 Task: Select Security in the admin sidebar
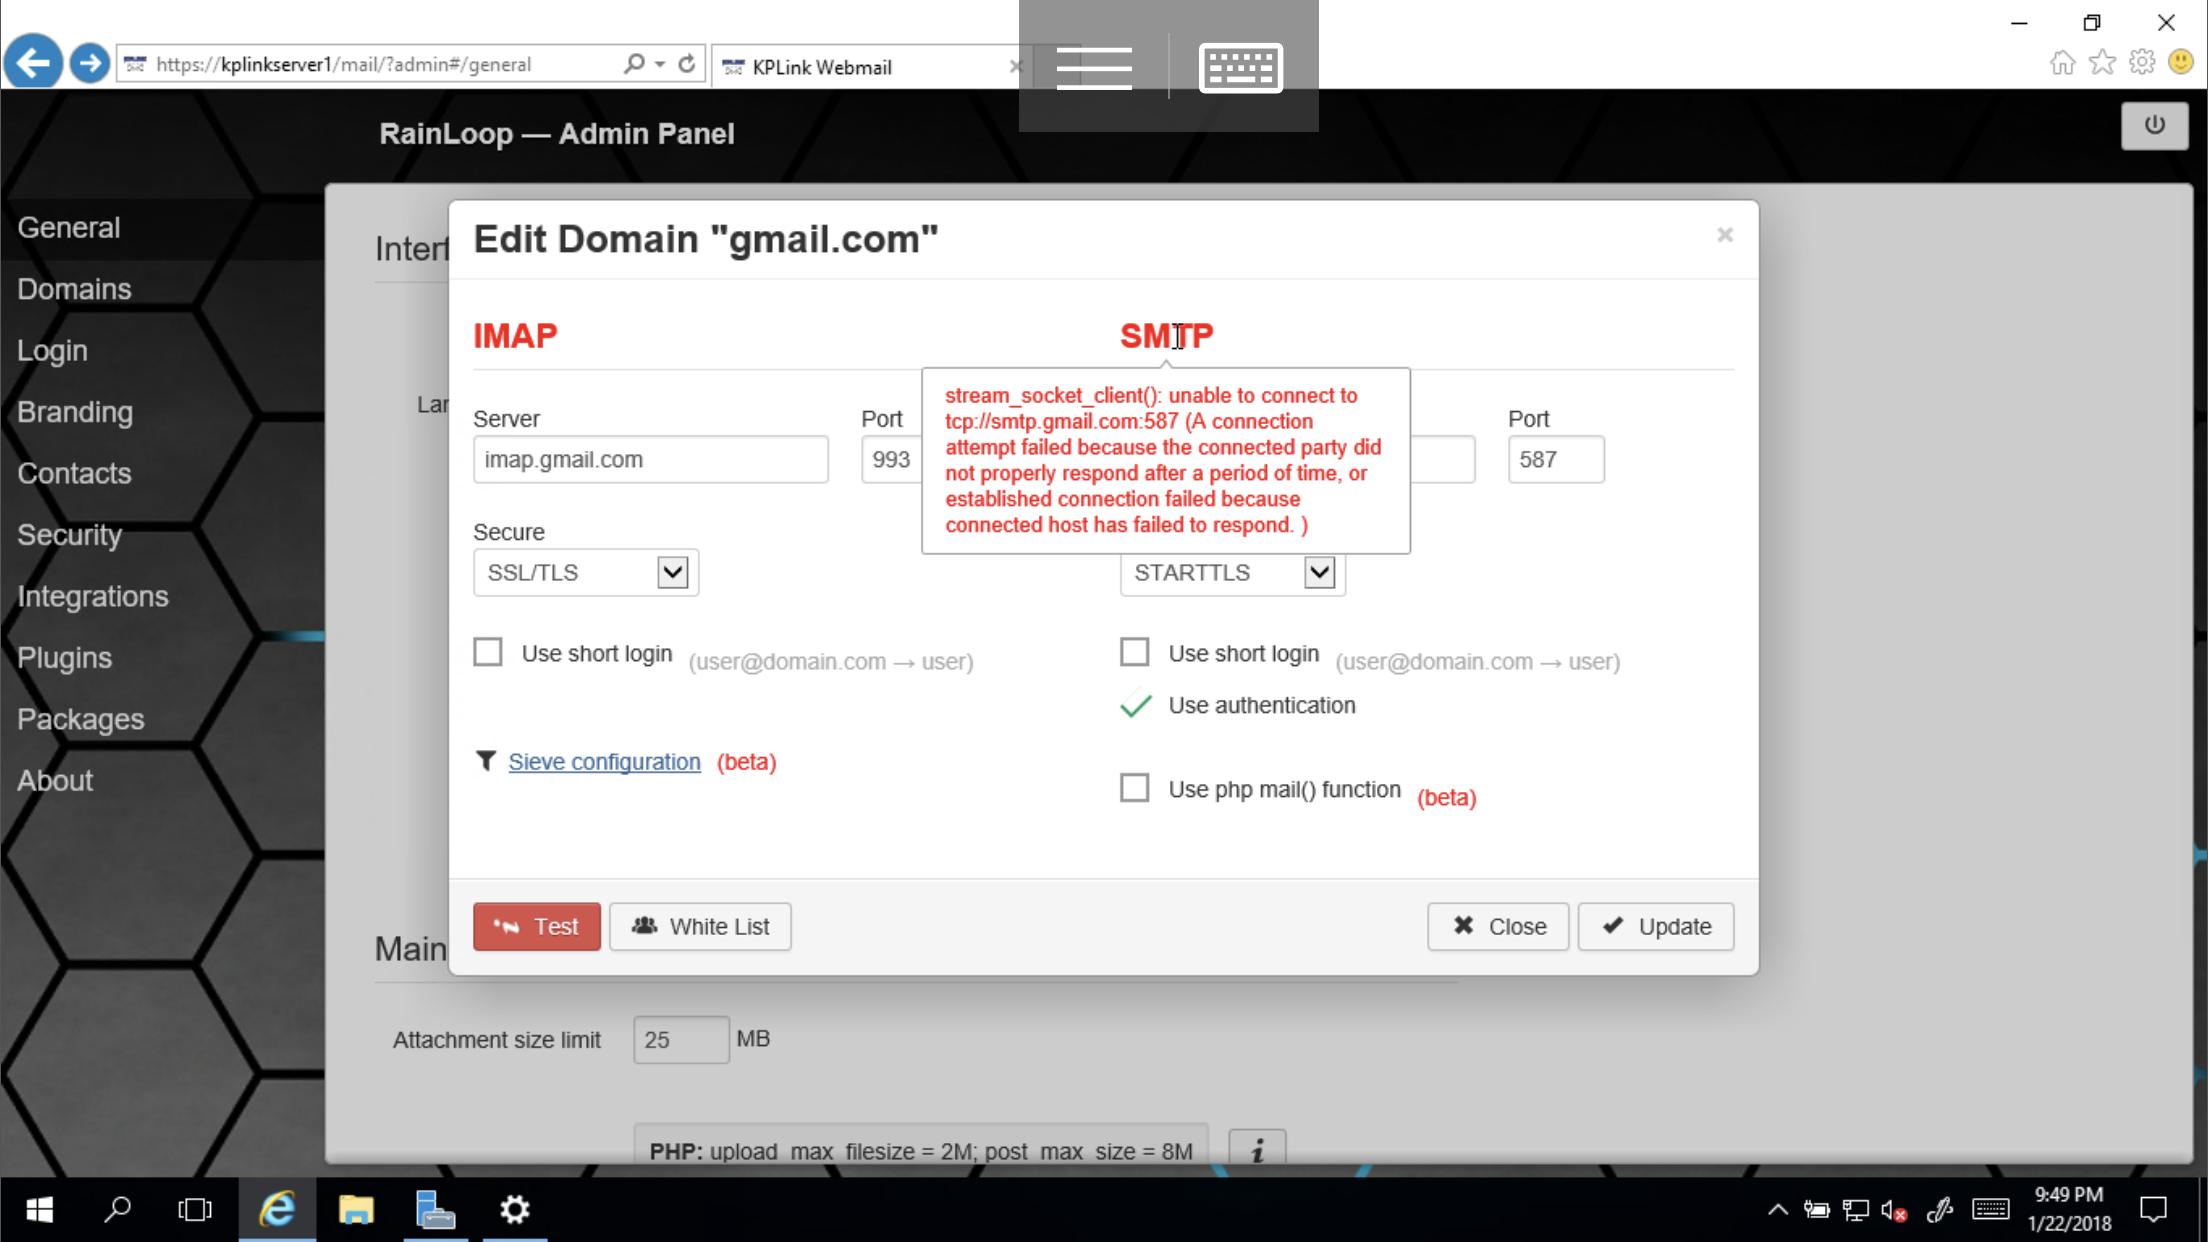tap(69, 534)
